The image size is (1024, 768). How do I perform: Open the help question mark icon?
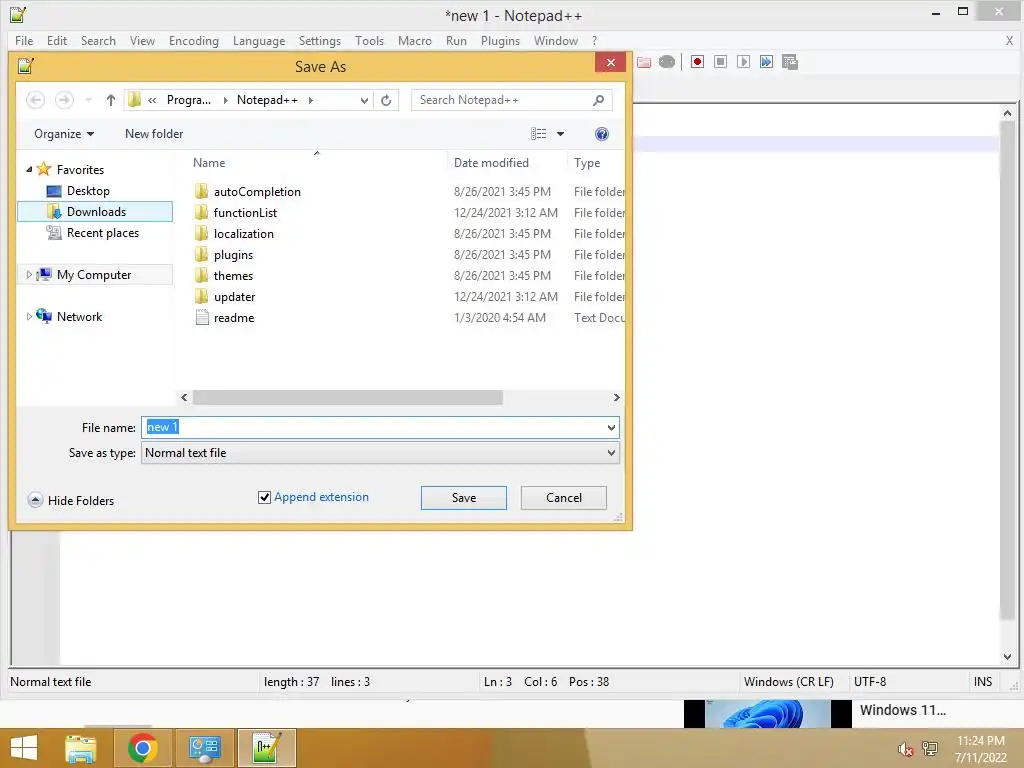pyautogui.click(x=601, y=134)
